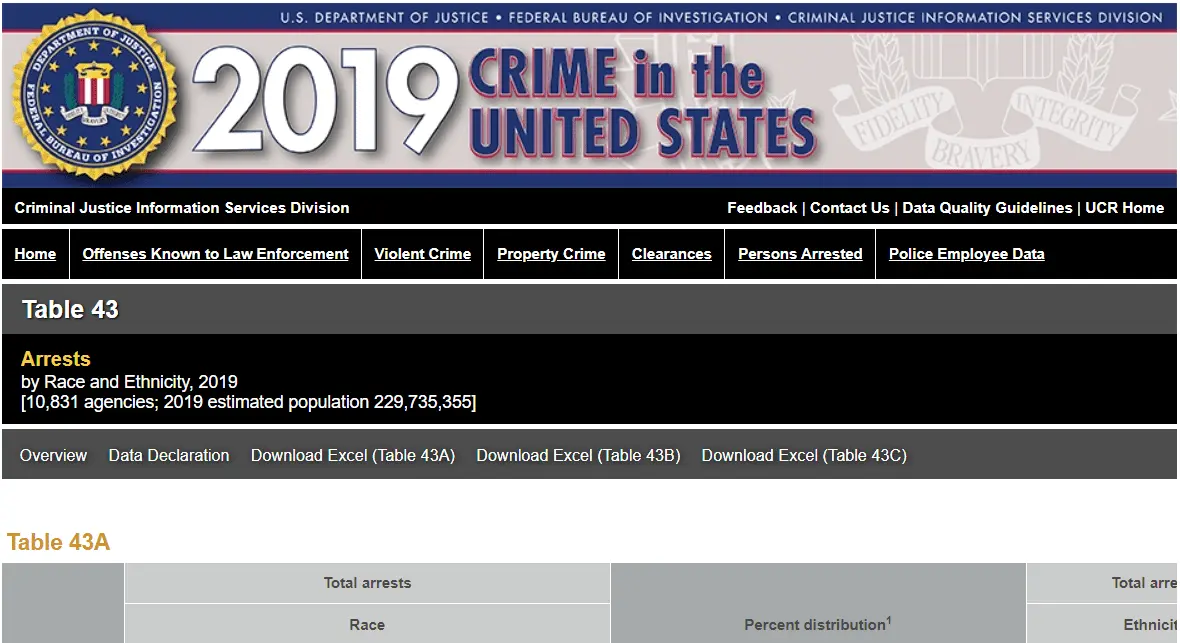This screenshot has width=1180, height=643.
Task: Go to UCR Home
Action: pos(1124,208)
